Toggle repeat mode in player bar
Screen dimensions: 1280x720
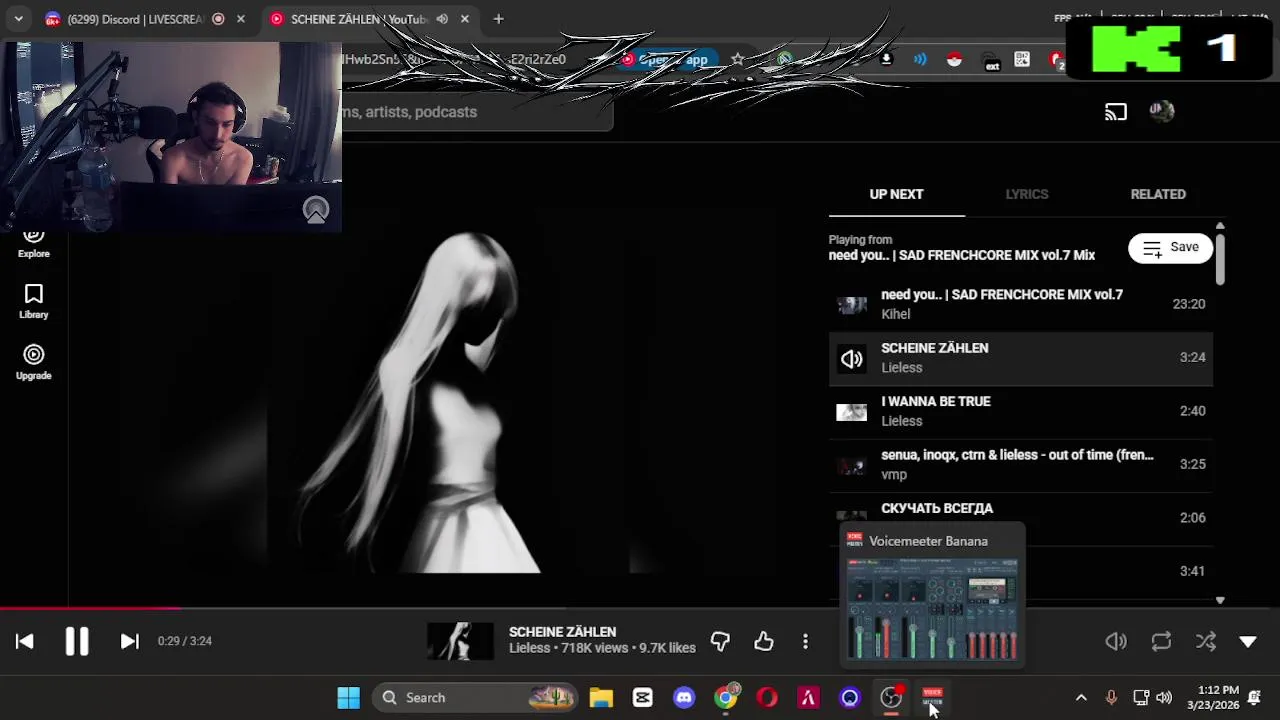pos(1161,642)
